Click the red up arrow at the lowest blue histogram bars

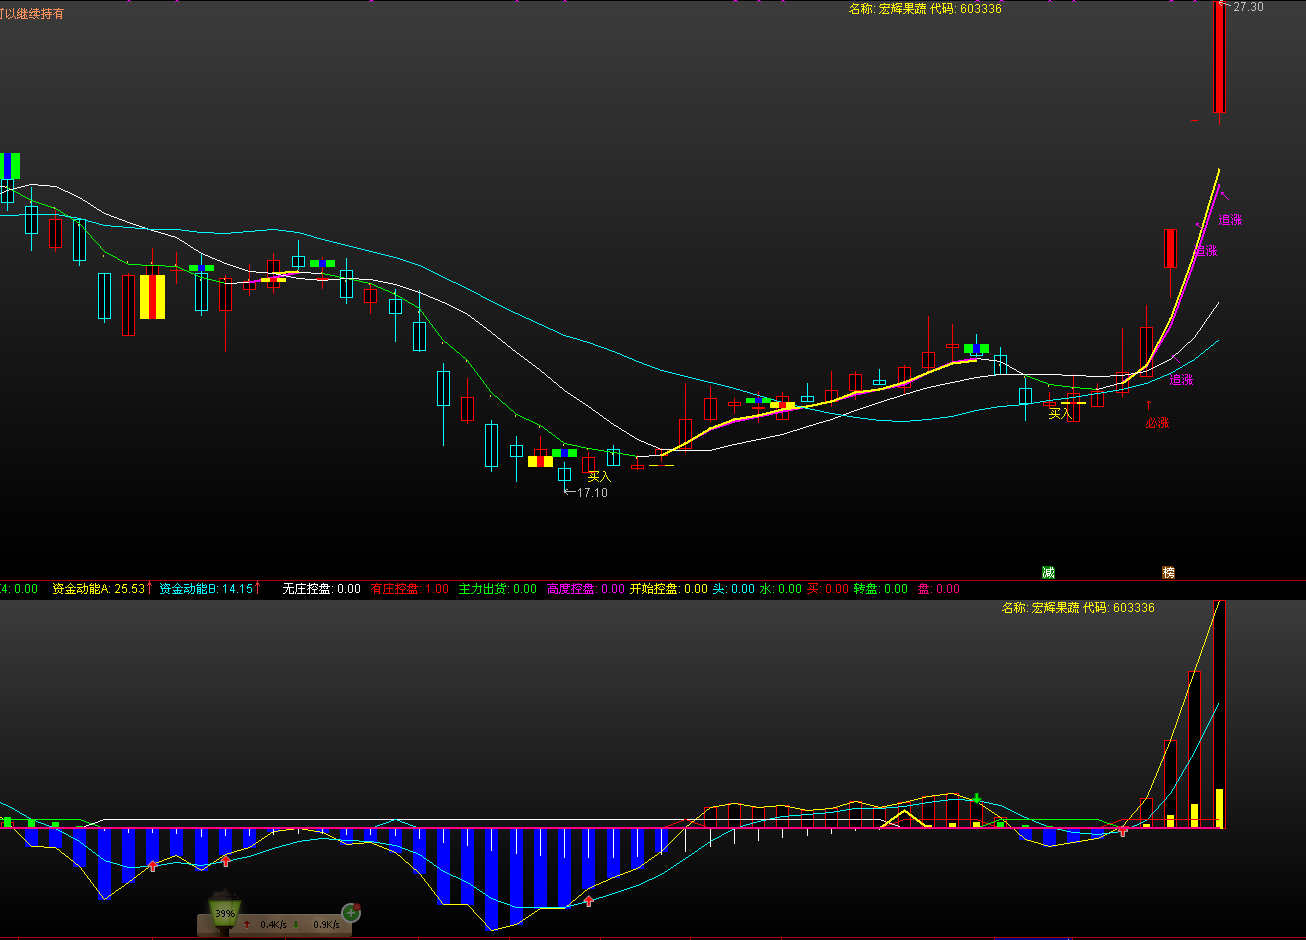point(589,901)
